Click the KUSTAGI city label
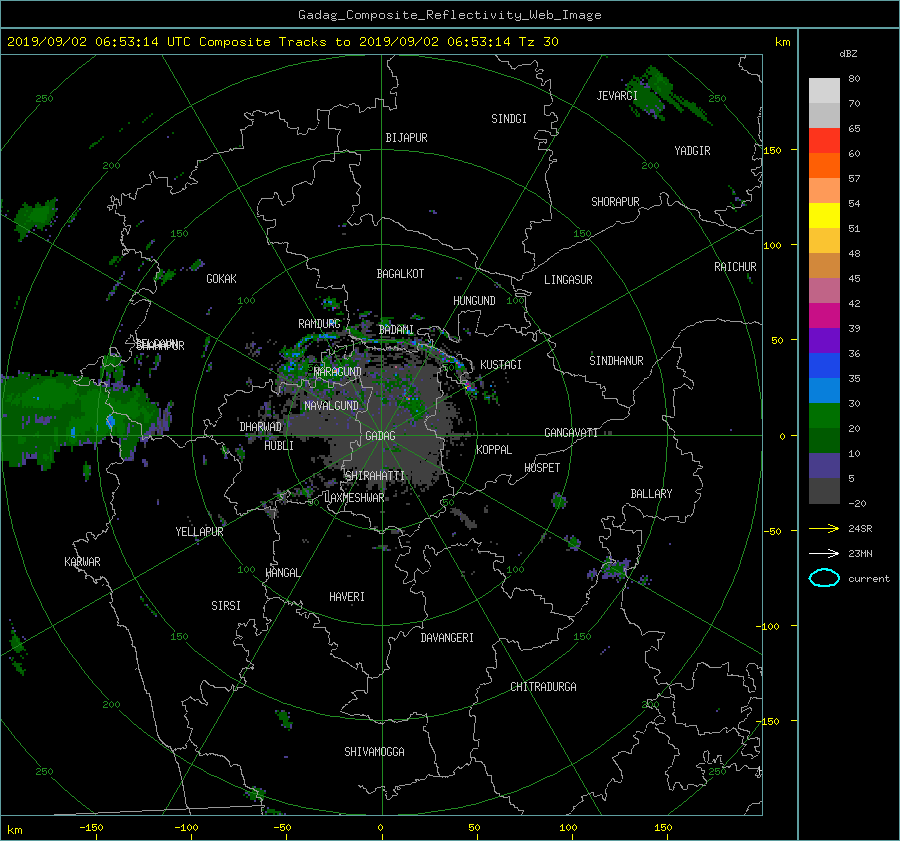This screenshot has height=841, width=900. 501,365
